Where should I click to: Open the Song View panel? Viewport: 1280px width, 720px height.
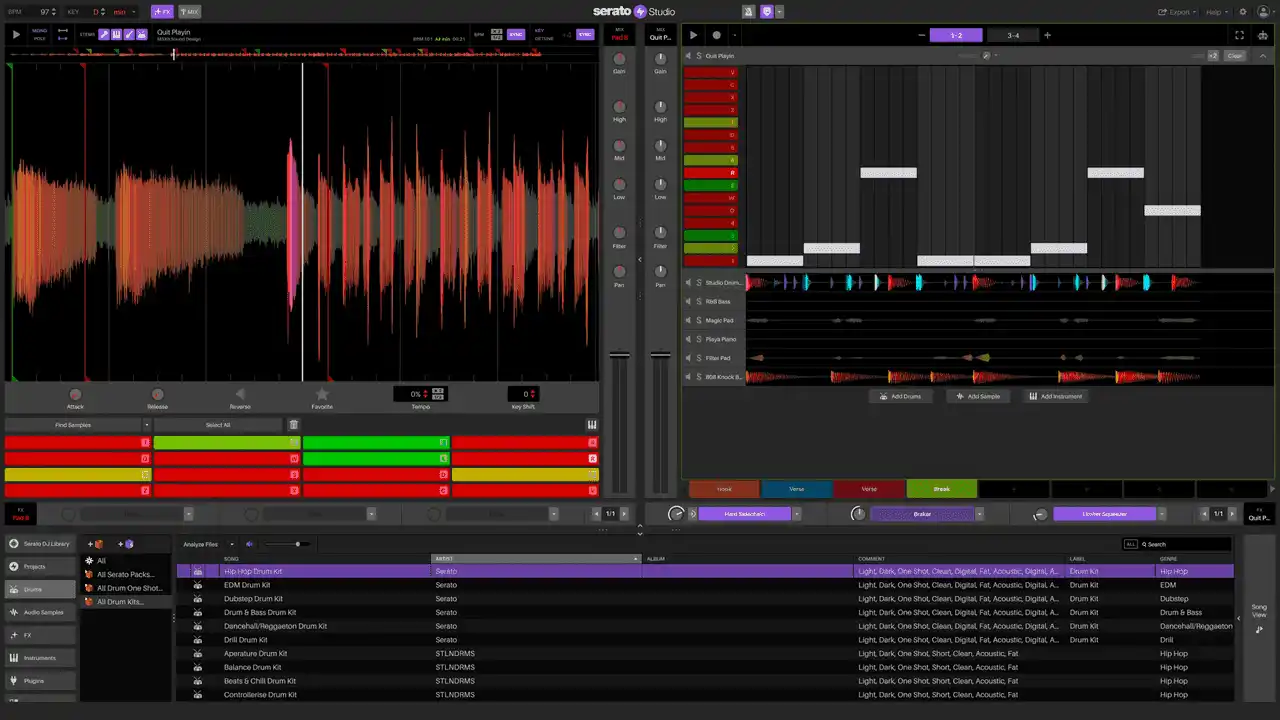pyautogui.click(x=1259, y=618)
